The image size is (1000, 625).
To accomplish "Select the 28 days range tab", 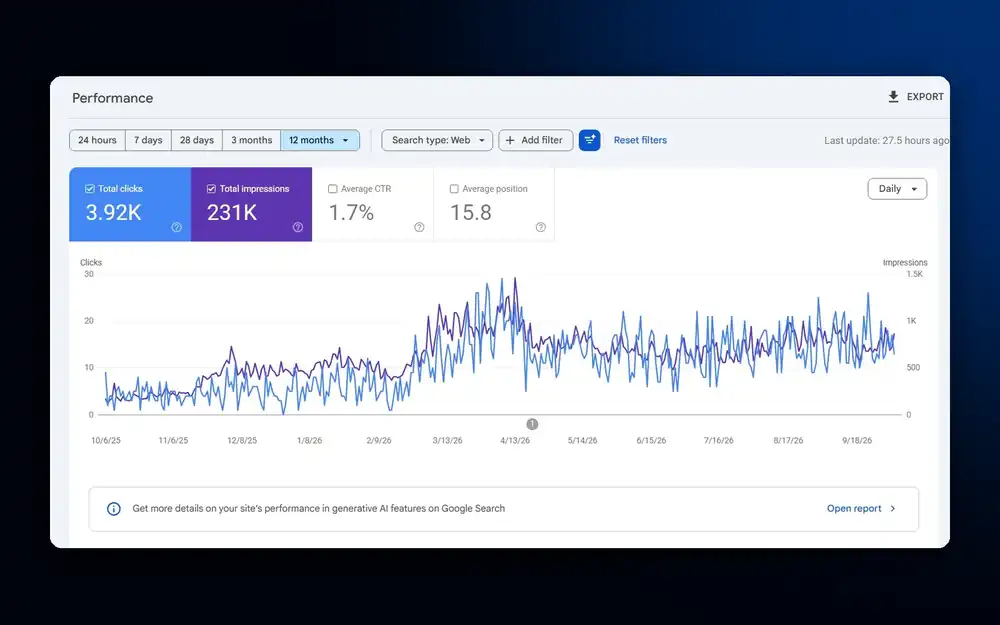I will 196,140.
